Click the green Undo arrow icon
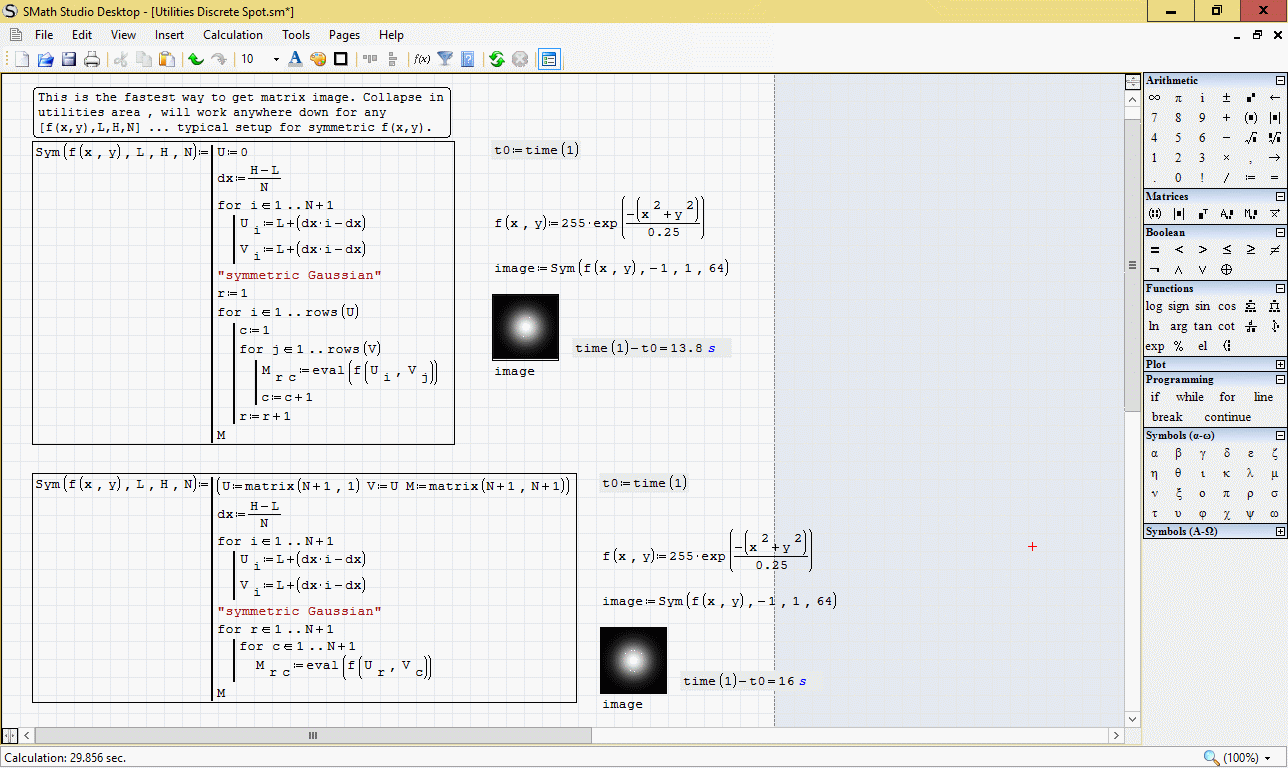This screenshot has width=1288, height=768. coord(196,60)
